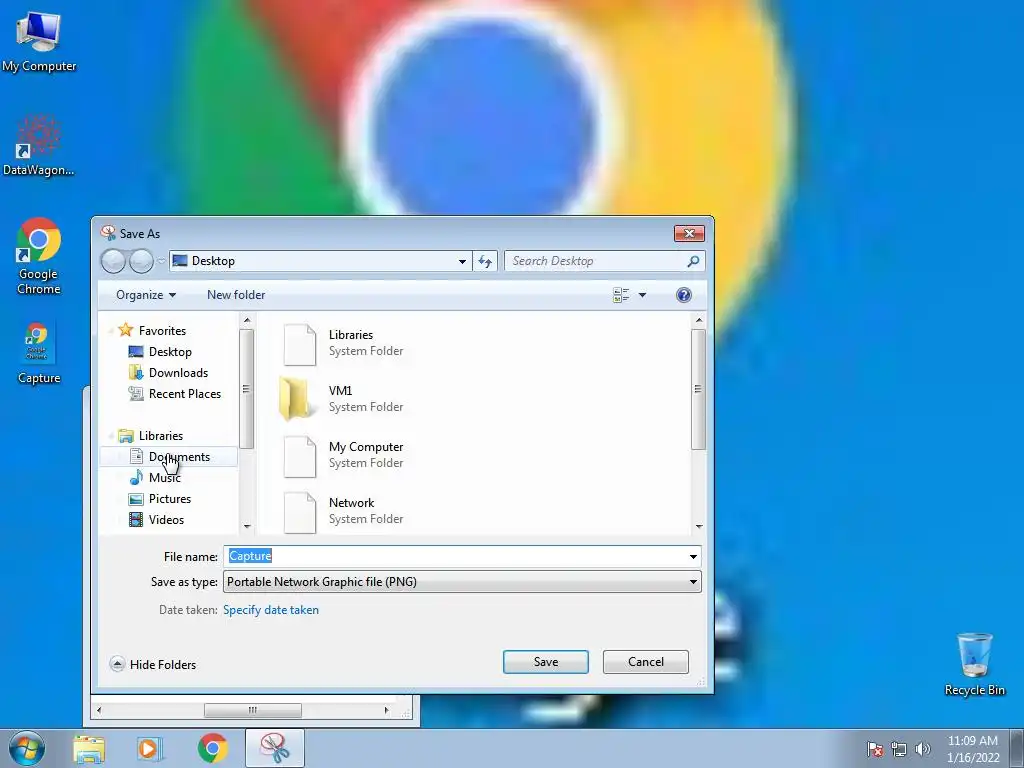Viewport: 1024px width, 768px height.
Task: Open more view options dropdown arrow
Action: (643, 295)
